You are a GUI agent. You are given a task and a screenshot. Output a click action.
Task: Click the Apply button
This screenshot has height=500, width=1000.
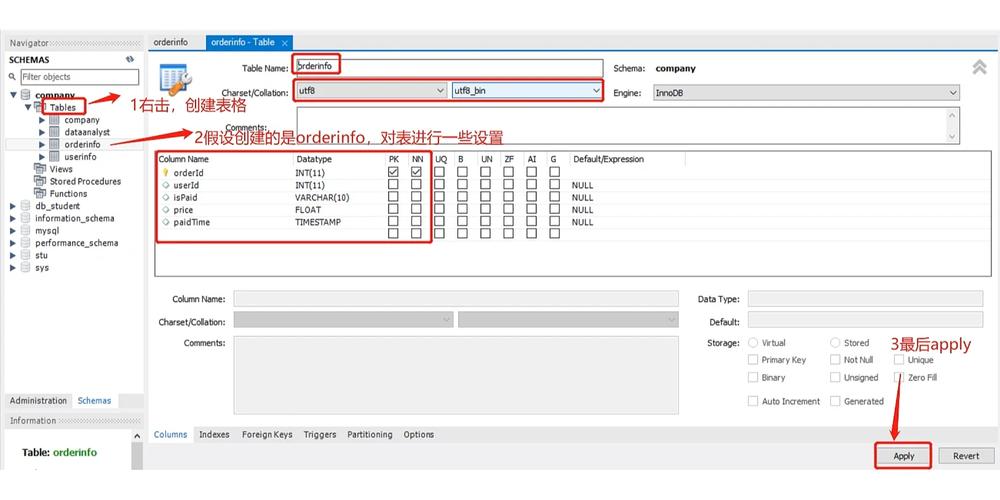click(903, 456)
